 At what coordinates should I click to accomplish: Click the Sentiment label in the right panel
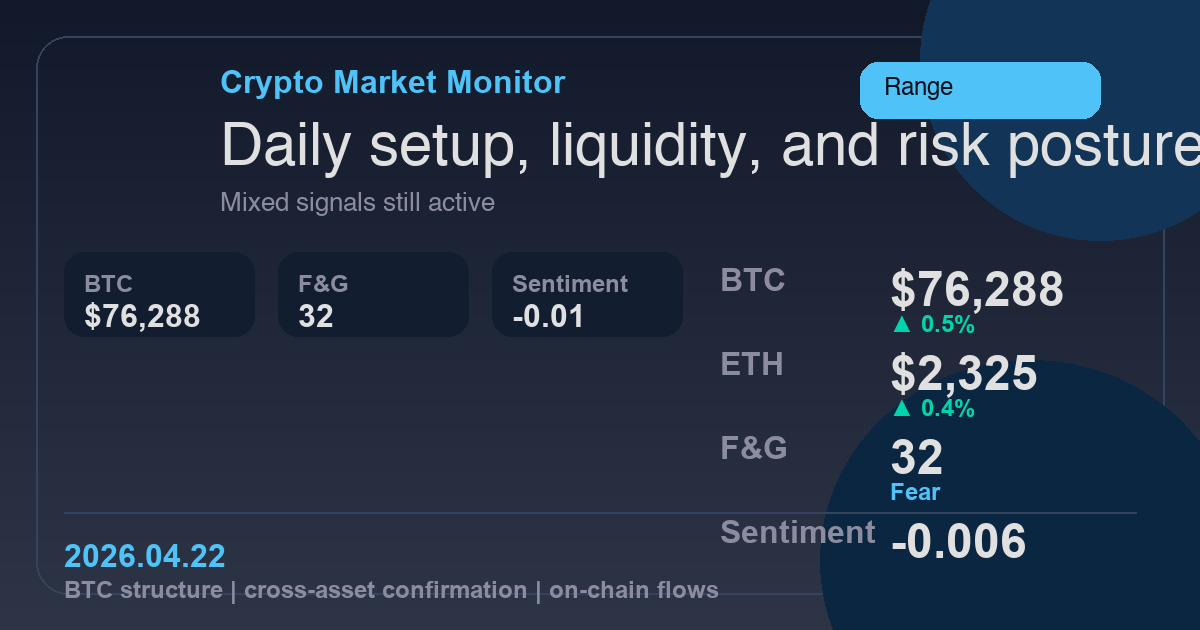click(x=798, y=533)
